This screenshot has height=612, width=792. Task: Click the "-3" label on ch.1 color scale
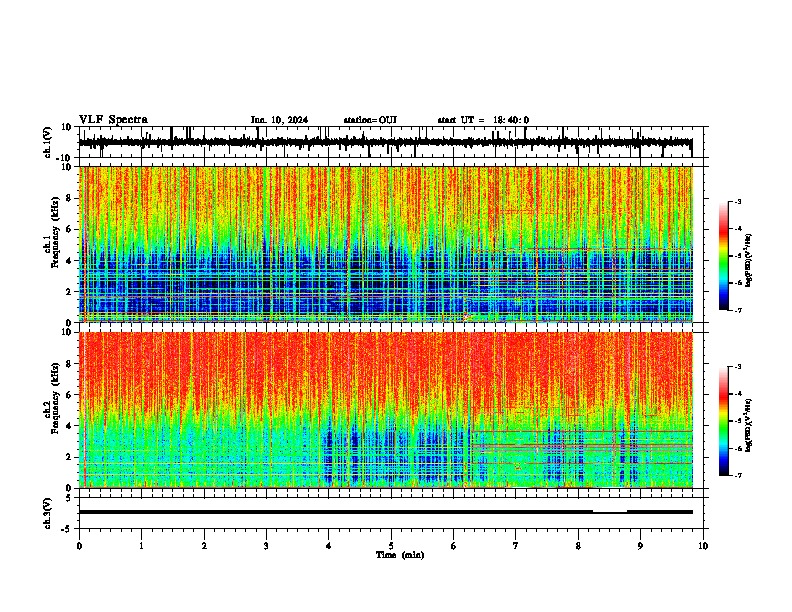click(737, 201)
